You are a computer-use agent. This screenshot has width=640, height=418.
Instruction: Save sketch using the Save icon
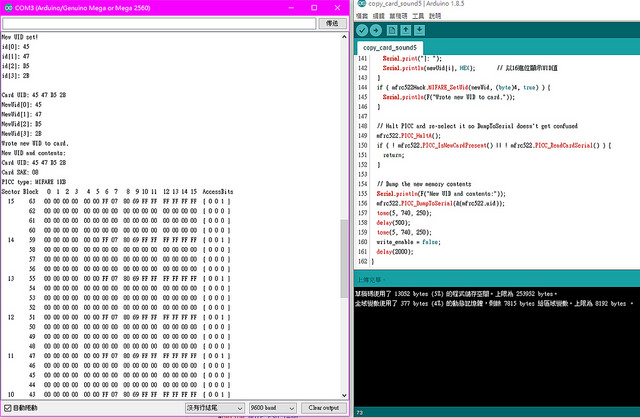click(x=422, y=31)
